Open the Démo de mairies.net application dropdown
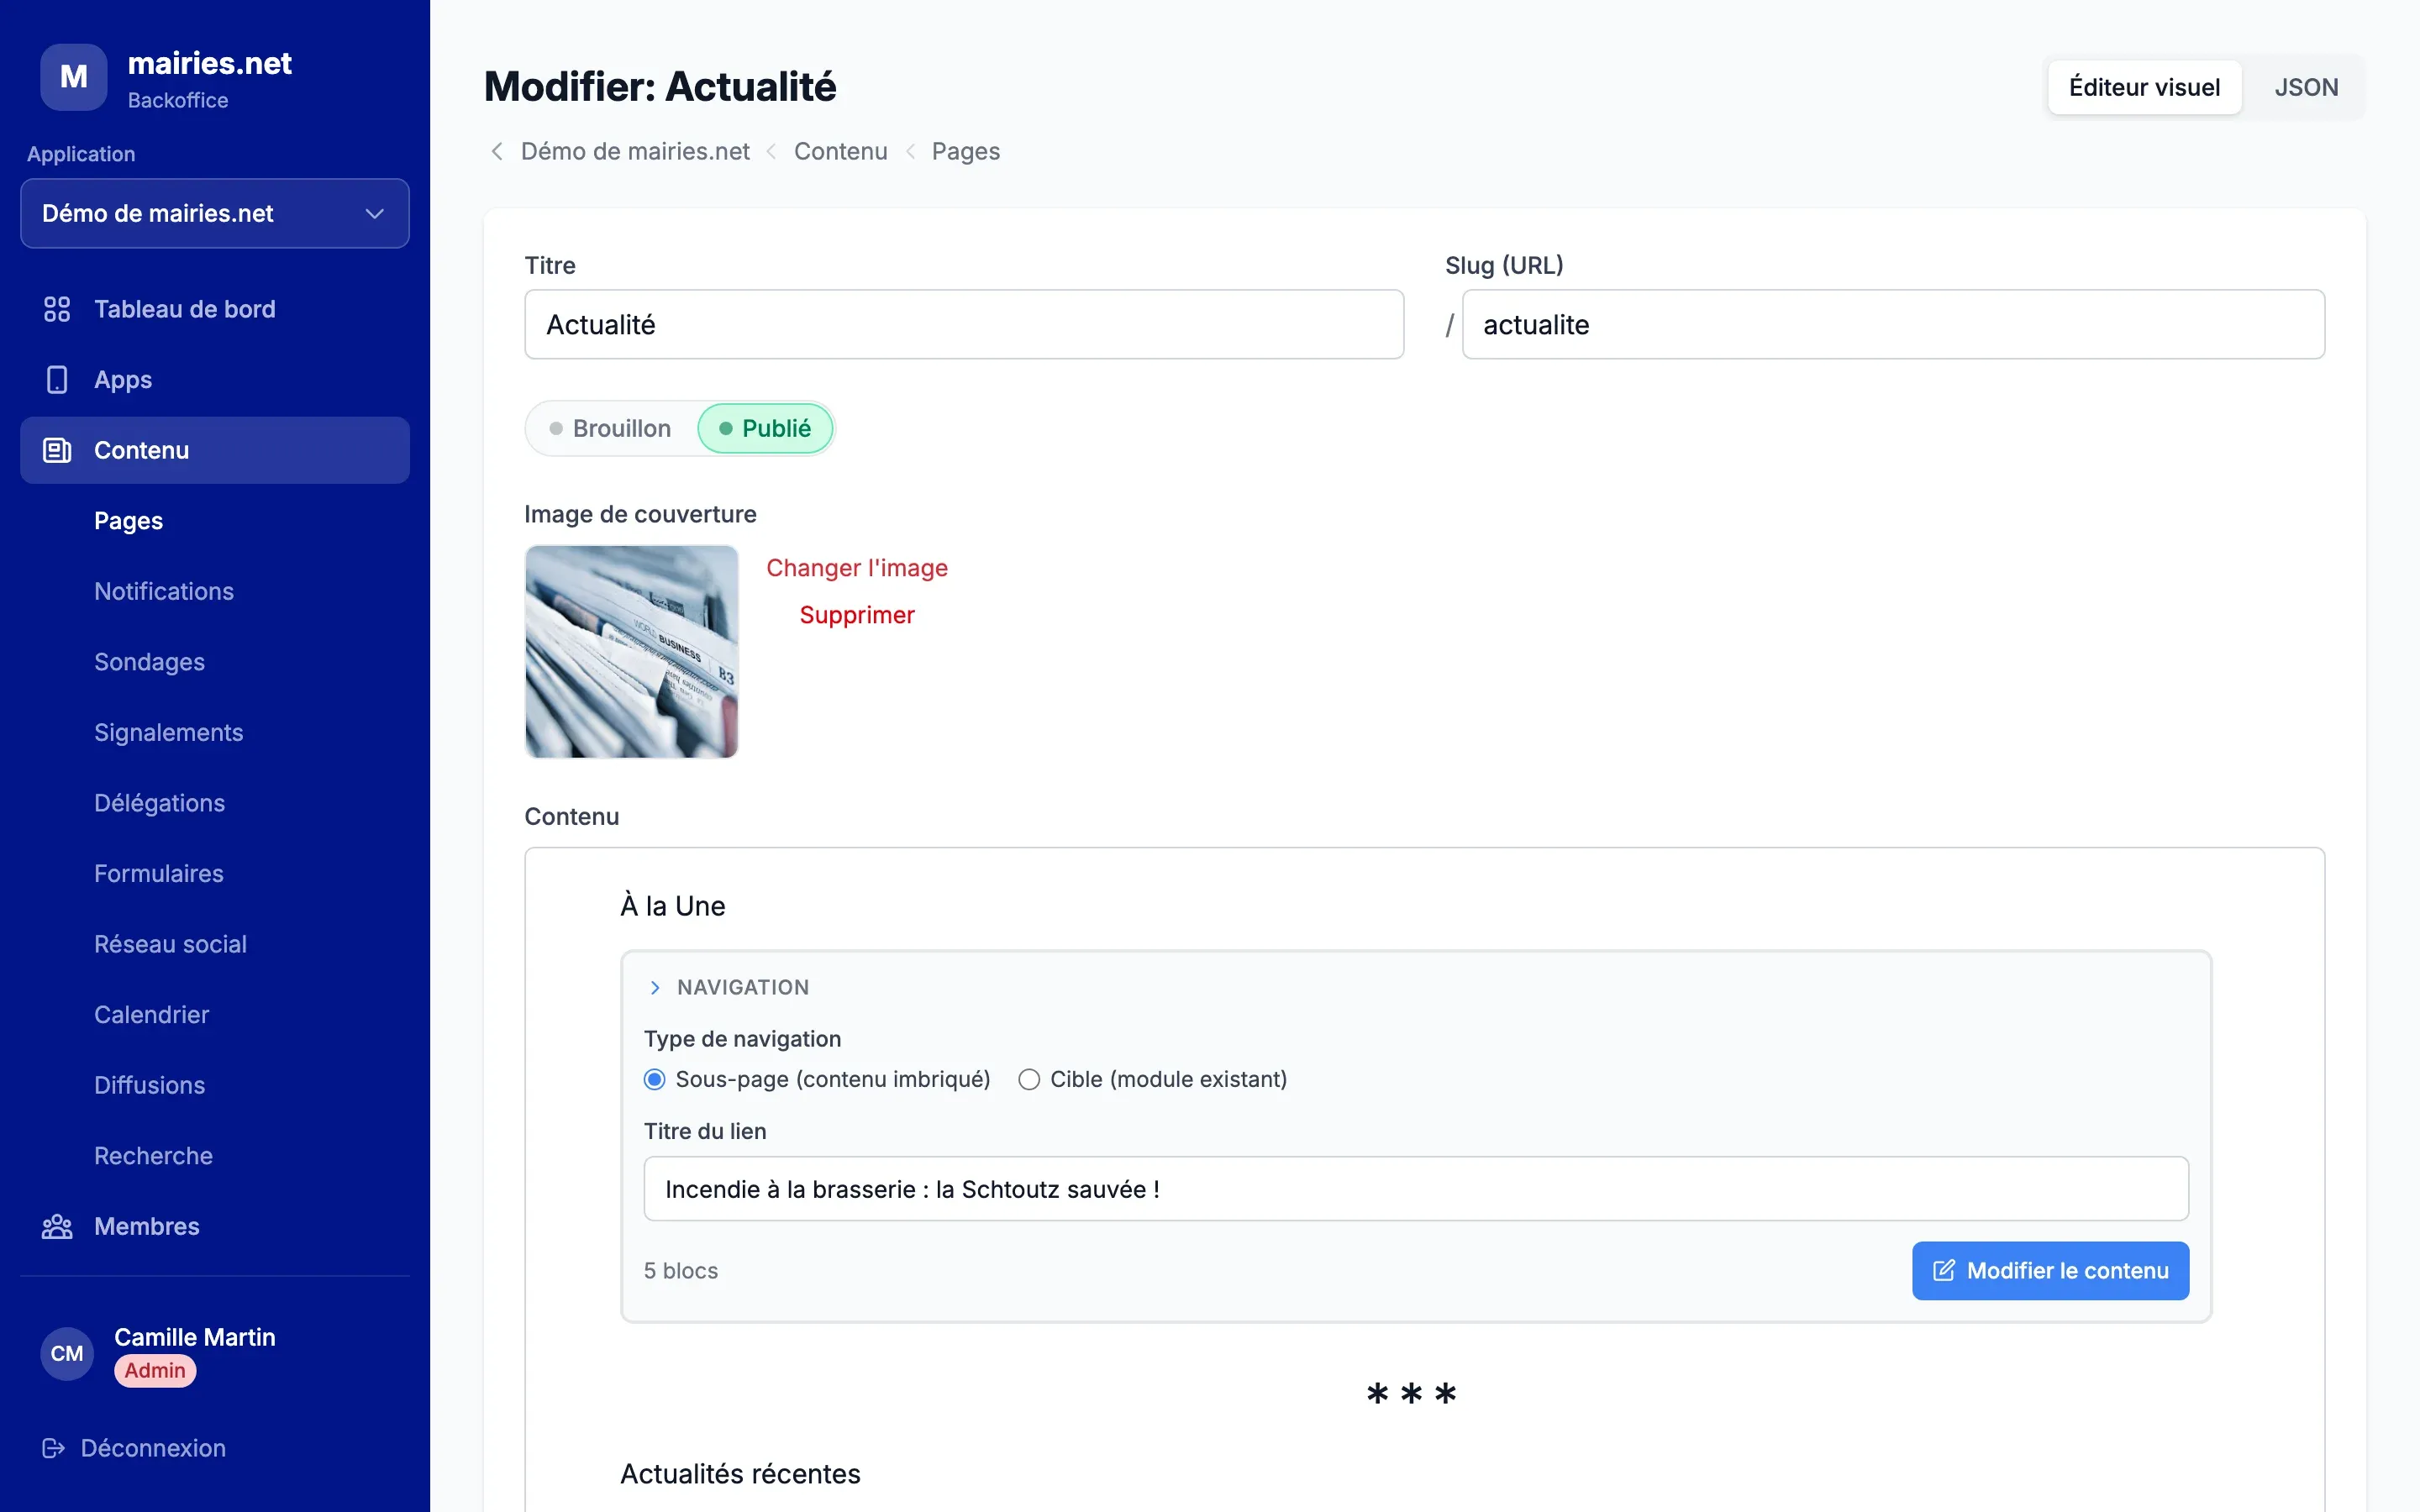This screenshot has width=2420, height=1512. pos(215,213)
